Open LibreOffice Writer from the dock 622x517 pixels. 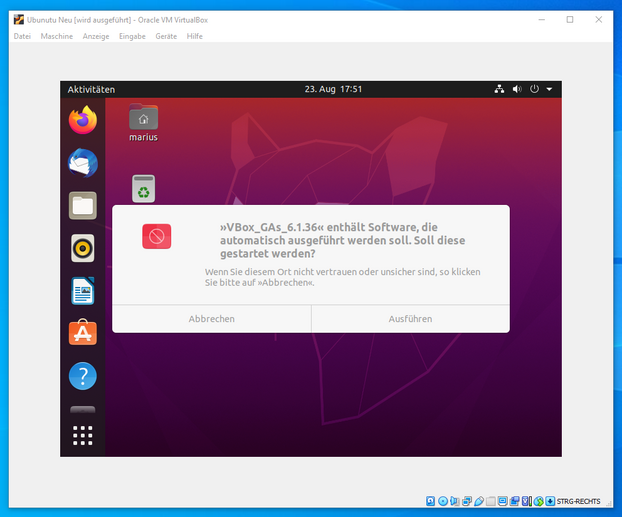(83, 291)
